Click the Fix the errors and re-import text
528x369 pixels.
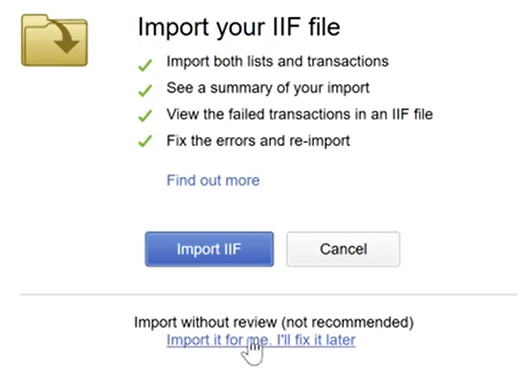click(x=258, y=141)
